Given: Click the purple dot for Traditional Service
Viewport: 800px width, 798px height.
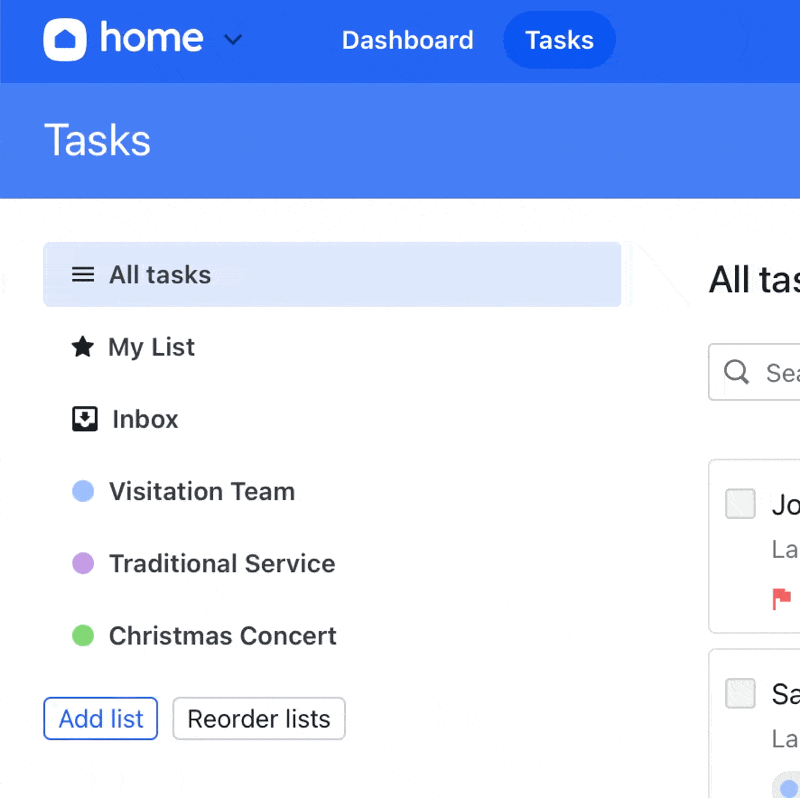Looking at the screenshot, I should pyautogui.click(x=83, y=563).
